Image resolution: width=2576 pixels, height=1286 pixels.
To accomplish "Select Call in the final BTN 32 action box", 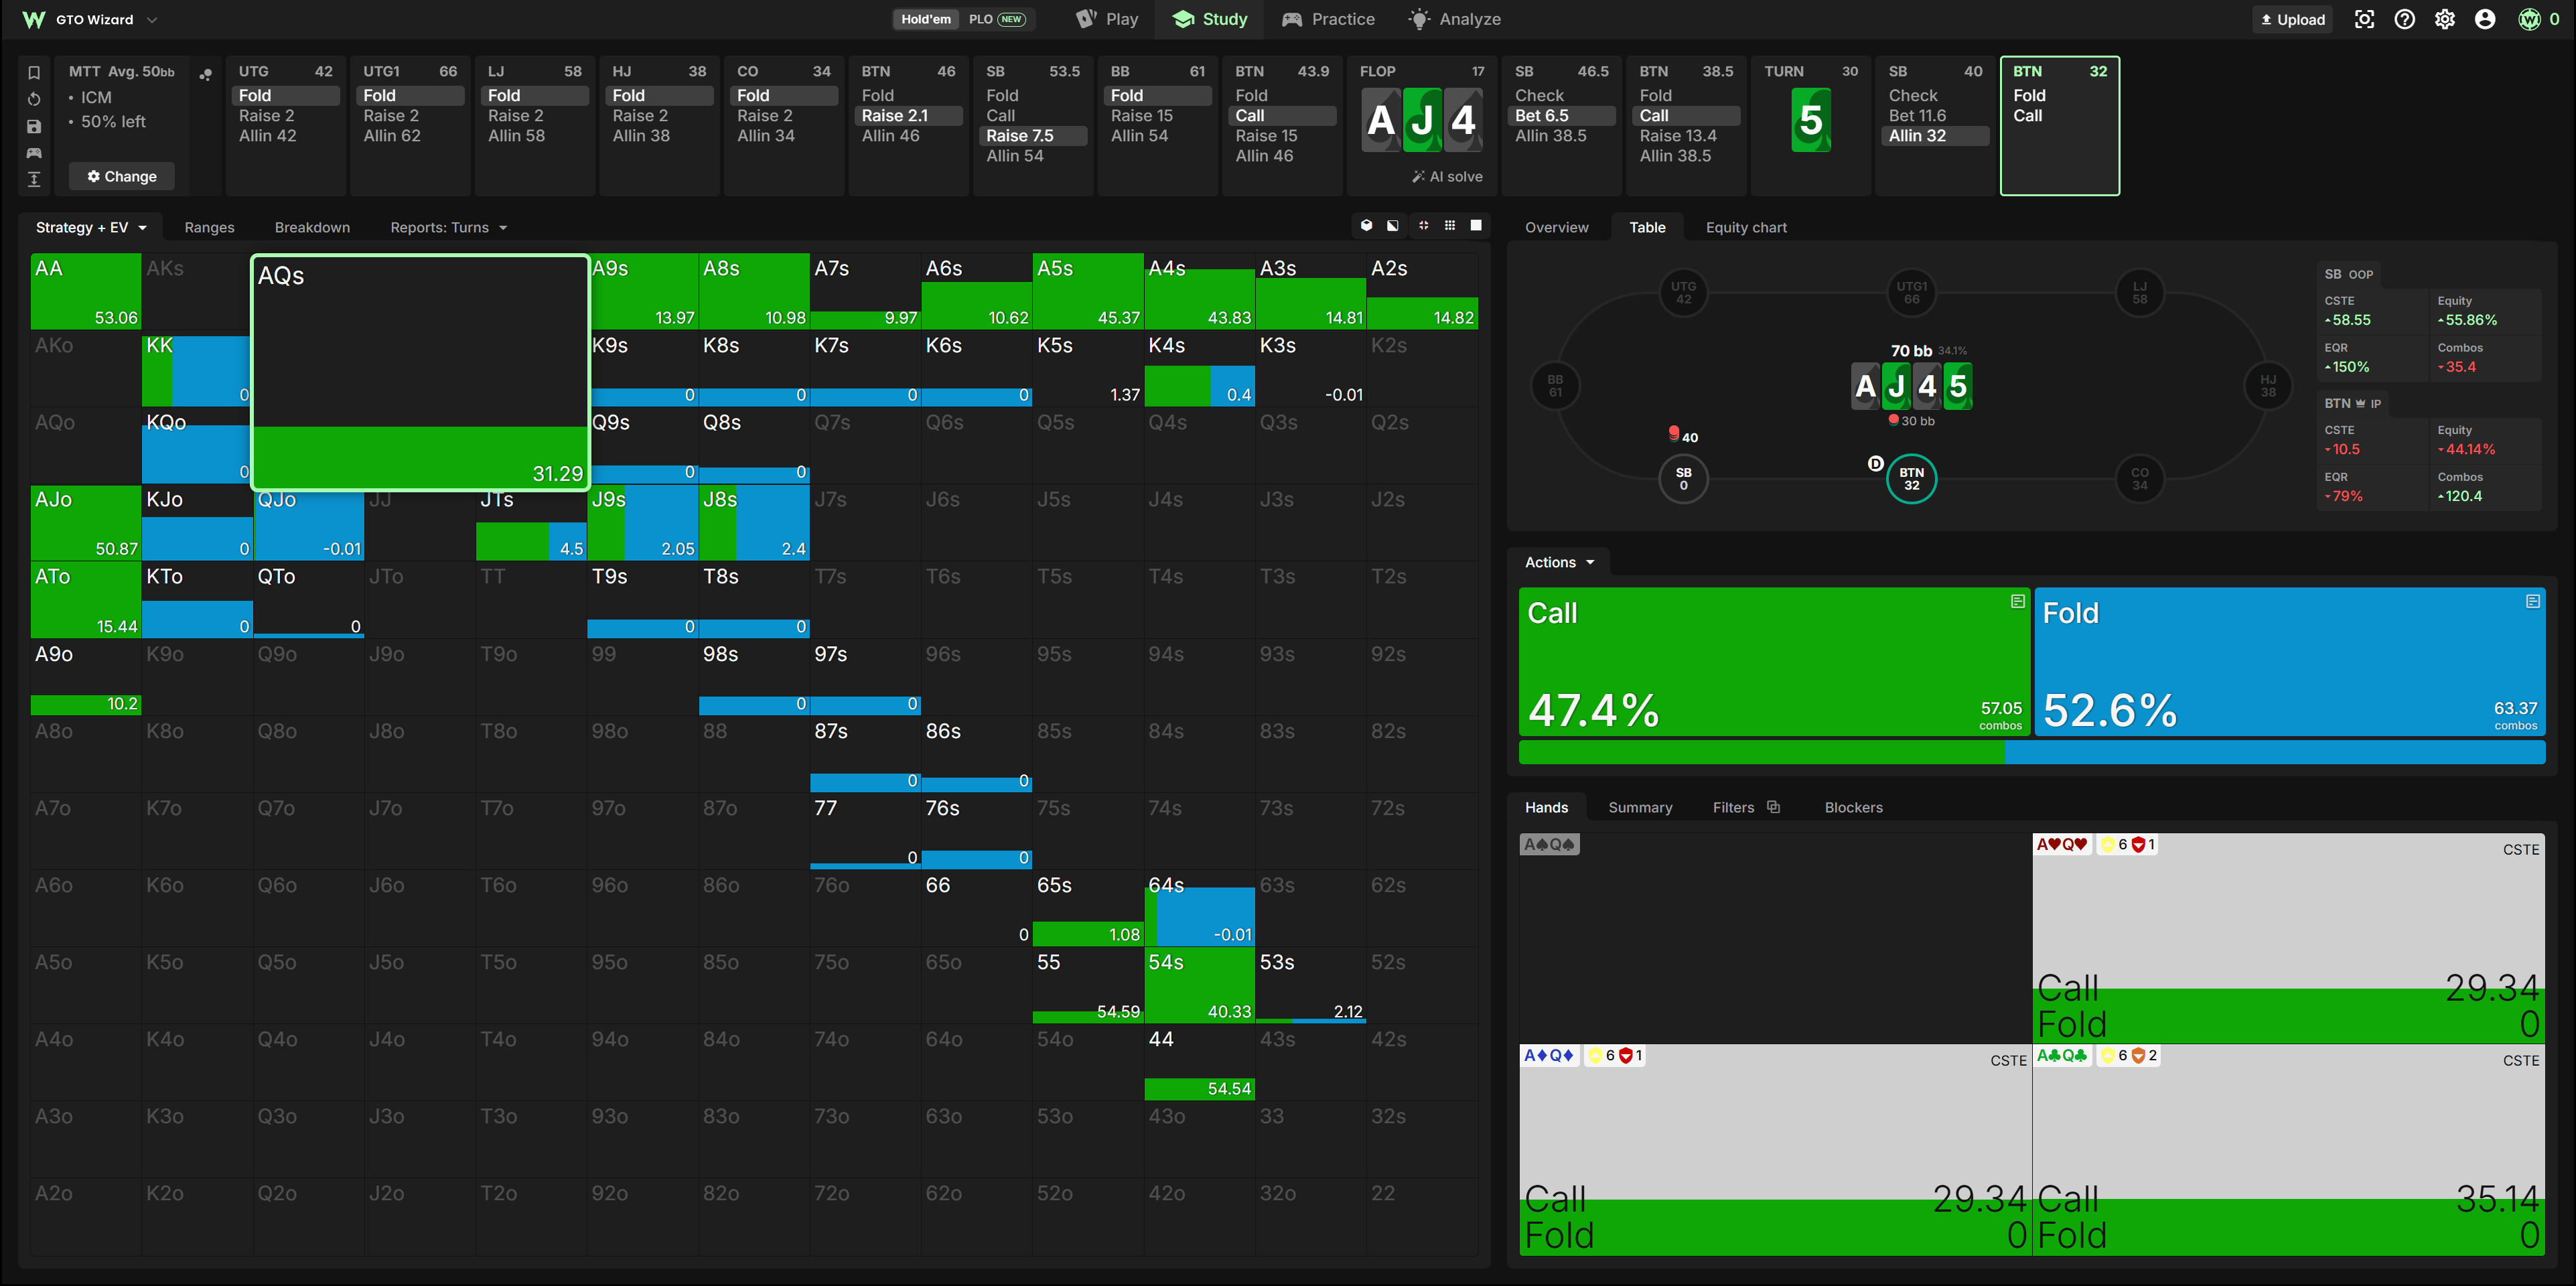I will pyautogui.click(x=2028, y=115).
